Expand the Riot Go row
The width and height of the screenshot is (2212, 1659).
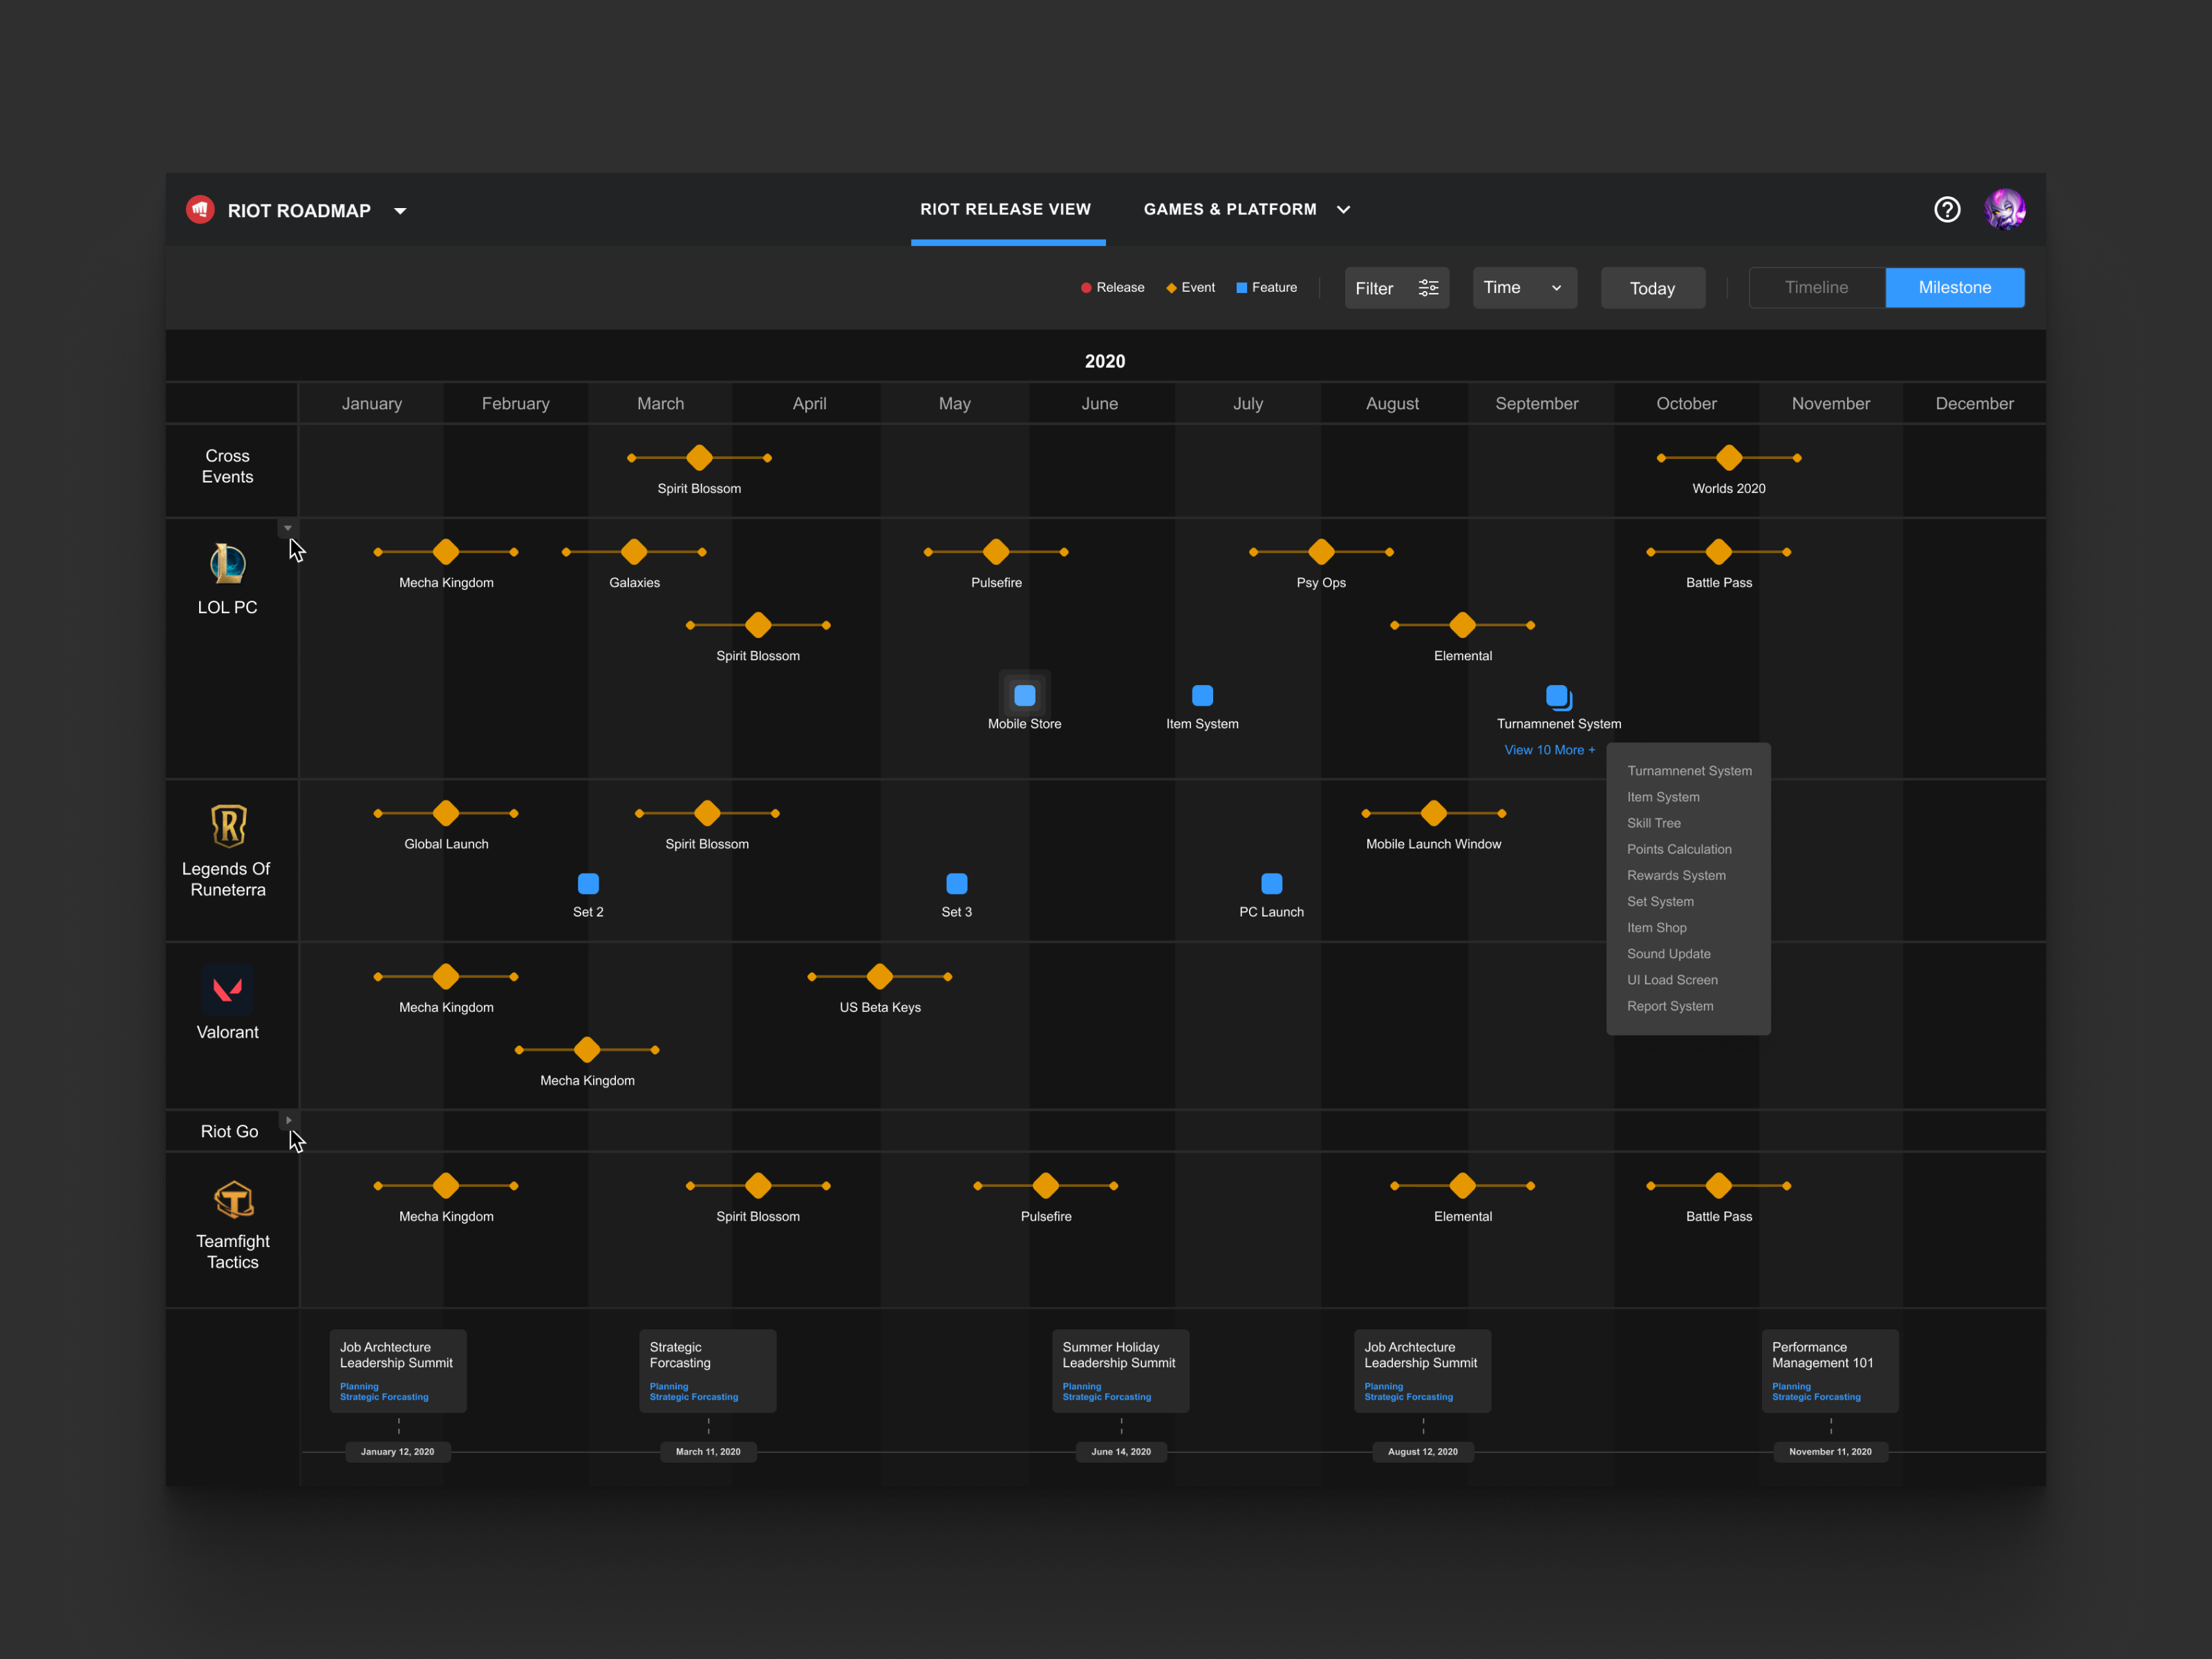pos(288,1120)
